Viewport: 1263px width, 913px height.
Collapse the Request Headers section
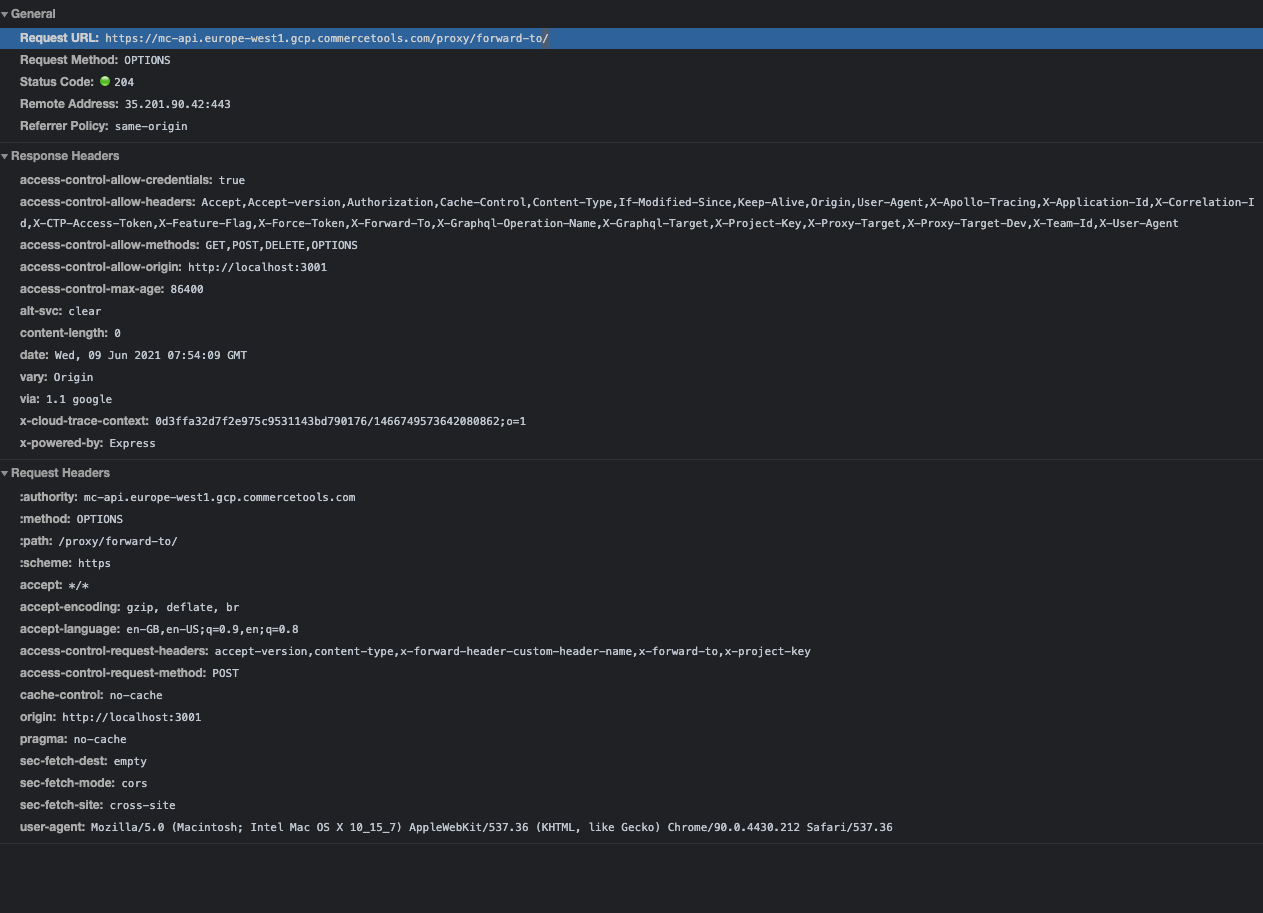(7, 473)
